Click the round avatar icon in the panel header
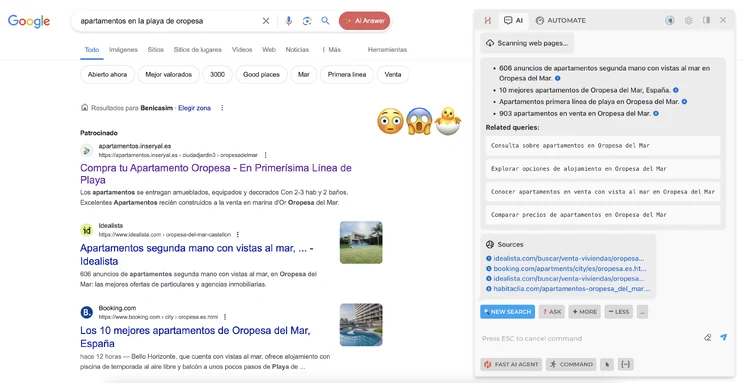This screenshot has width=744, height=383. [670, 20]
